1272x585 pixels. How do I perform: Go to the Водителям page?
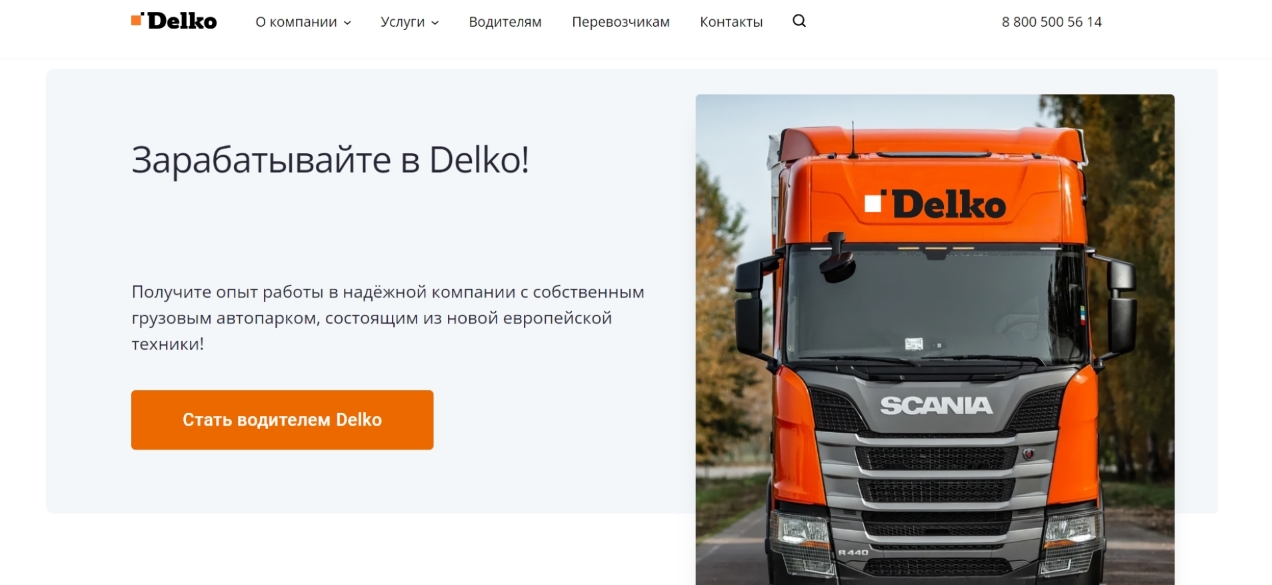[x=505, y=22]
